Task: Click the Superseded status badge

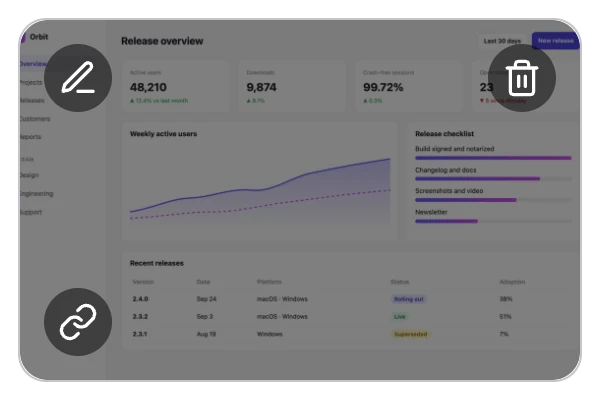Action: [411, 334]
